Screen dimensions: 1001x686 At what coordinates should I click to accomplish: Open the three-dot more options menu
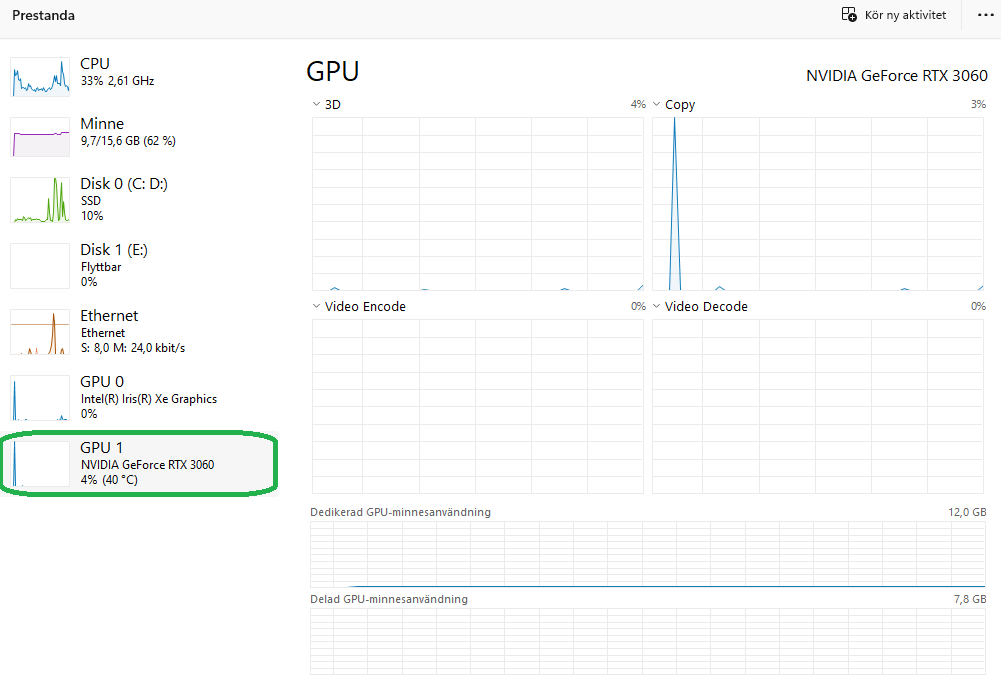[x=984, y=15]
